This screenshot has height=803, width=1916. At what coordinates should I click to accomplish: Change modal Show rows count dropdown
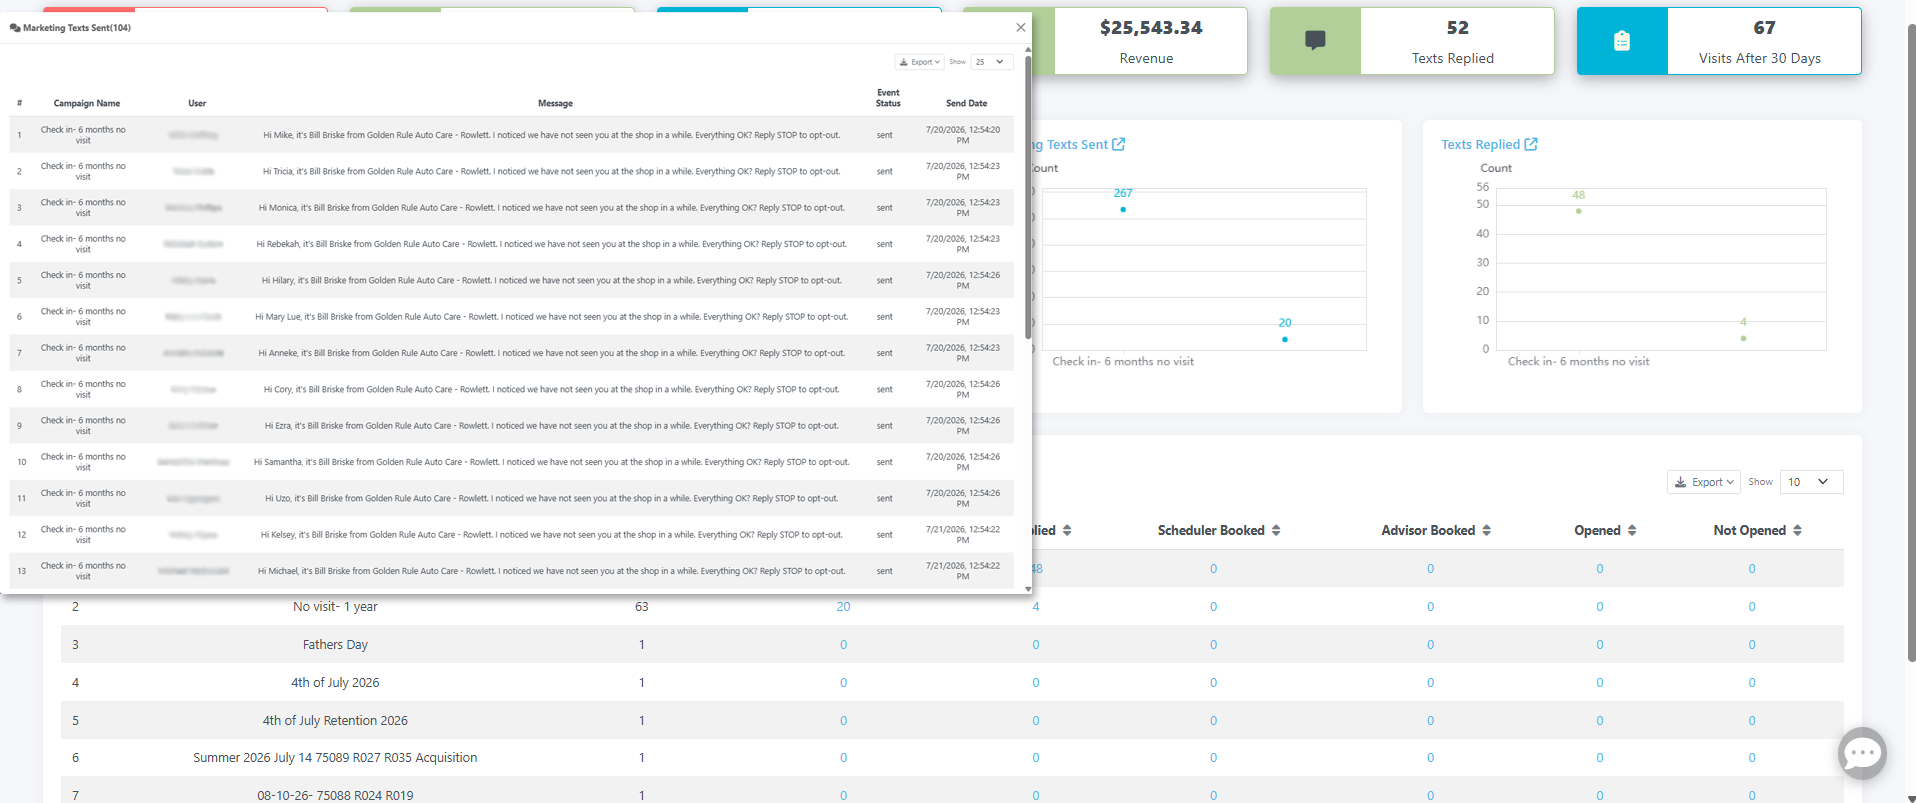pos(992,62)
